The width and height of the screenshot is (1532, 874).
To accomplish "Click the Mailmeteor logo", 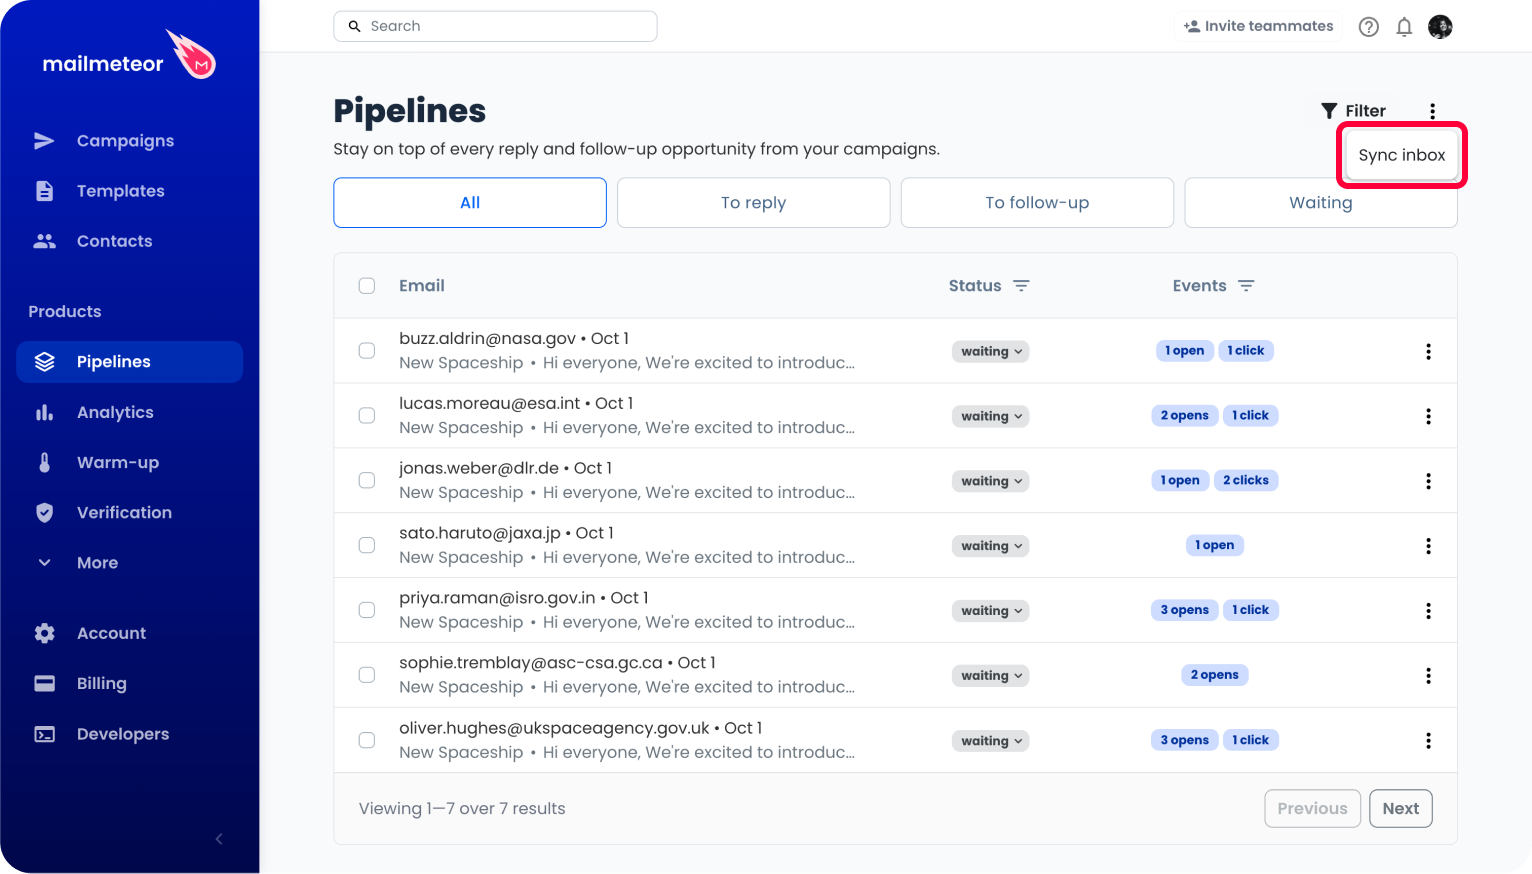I will (x=128, y=56).
